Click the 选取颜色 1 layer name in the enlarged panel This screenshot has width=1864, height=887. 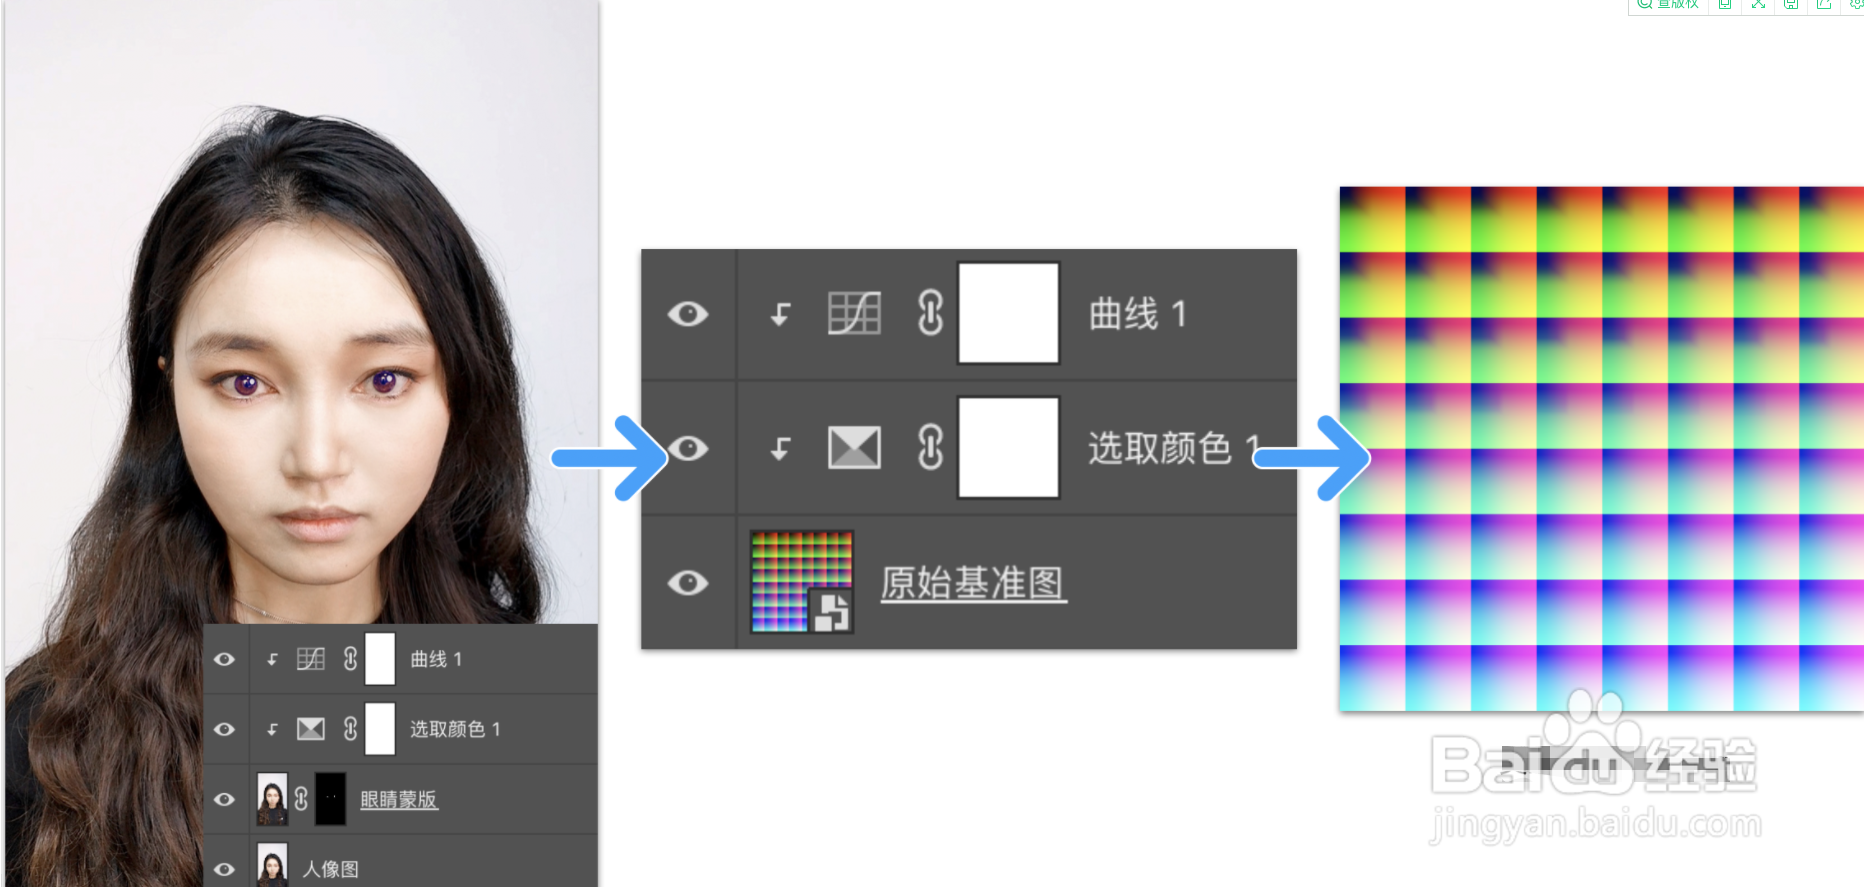[1174, 448]
